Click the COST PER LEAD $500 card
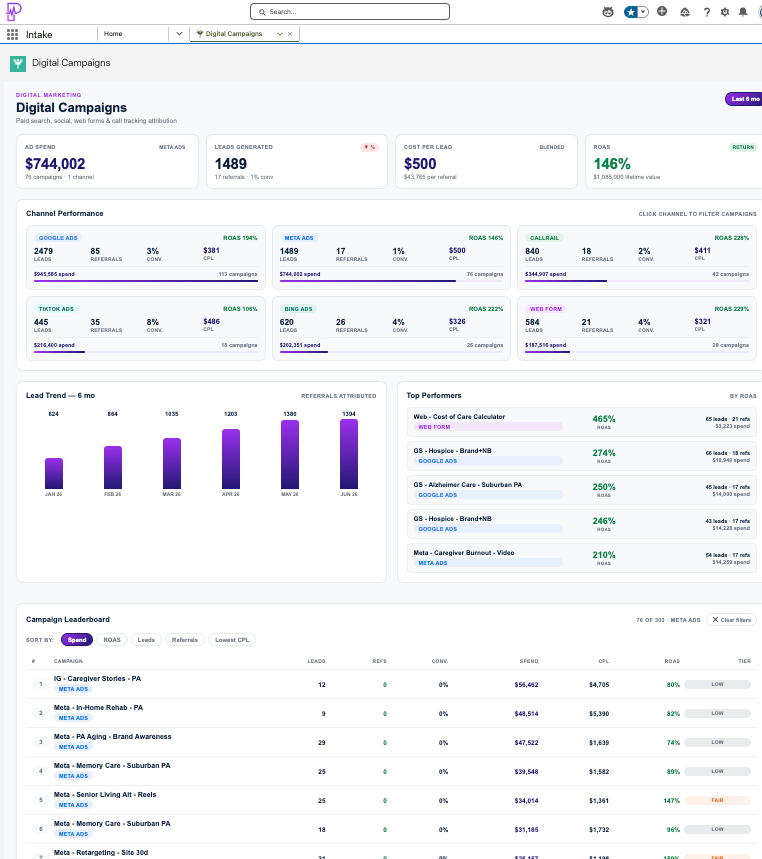762x859 pixels. tap(486, 162)
